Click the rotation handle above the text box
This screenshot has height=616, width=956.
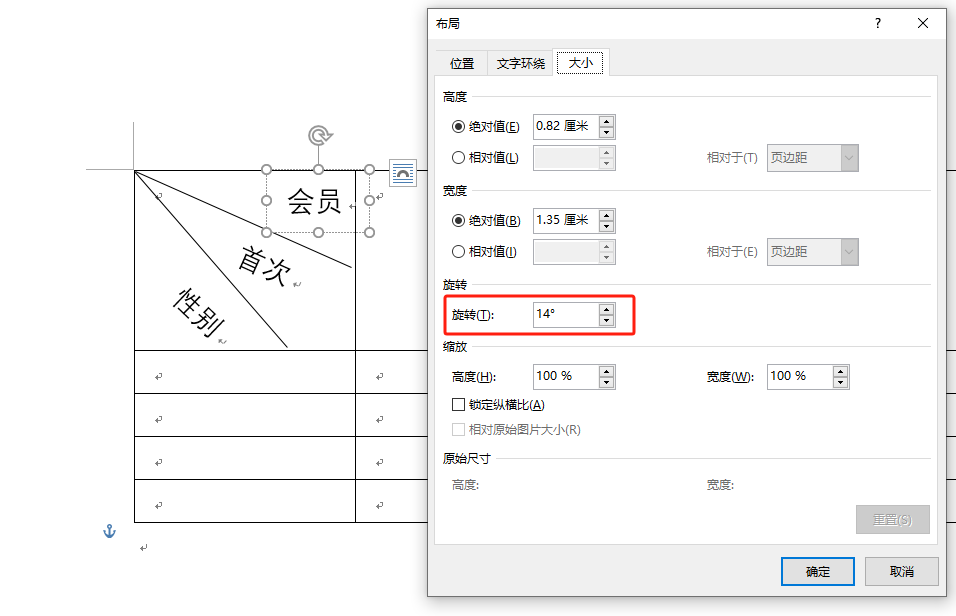pyautogui.click(x=318, y=136)
